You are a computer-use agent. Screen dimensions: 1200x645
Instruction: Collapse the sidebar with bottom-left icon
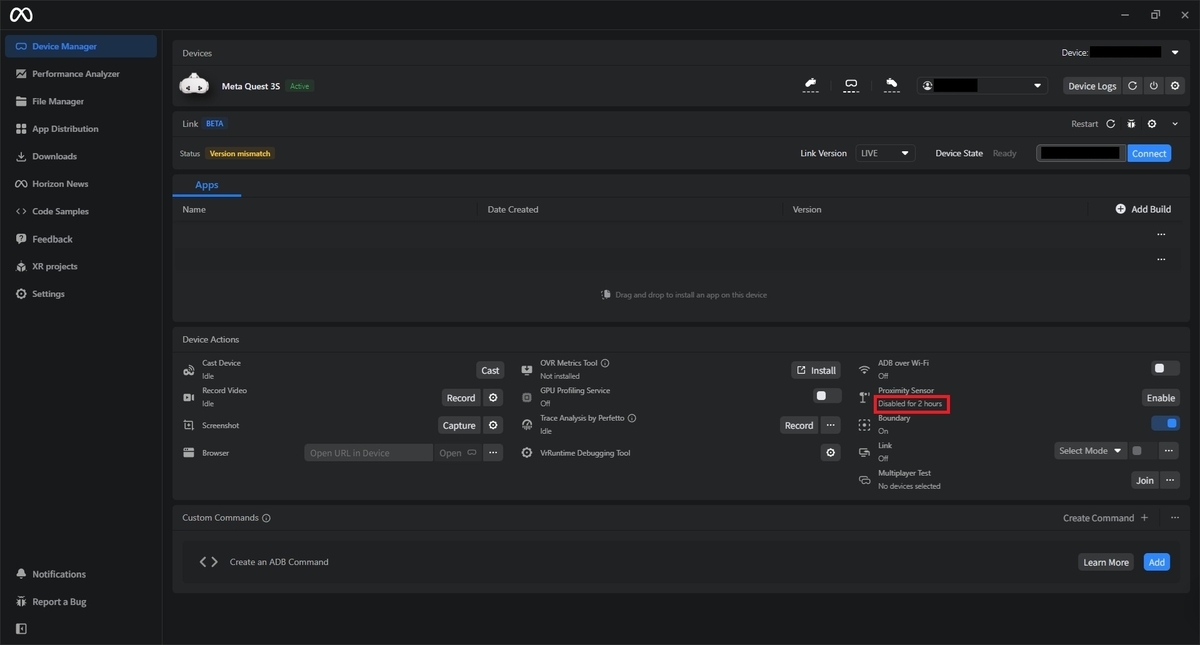click(22, 629)
